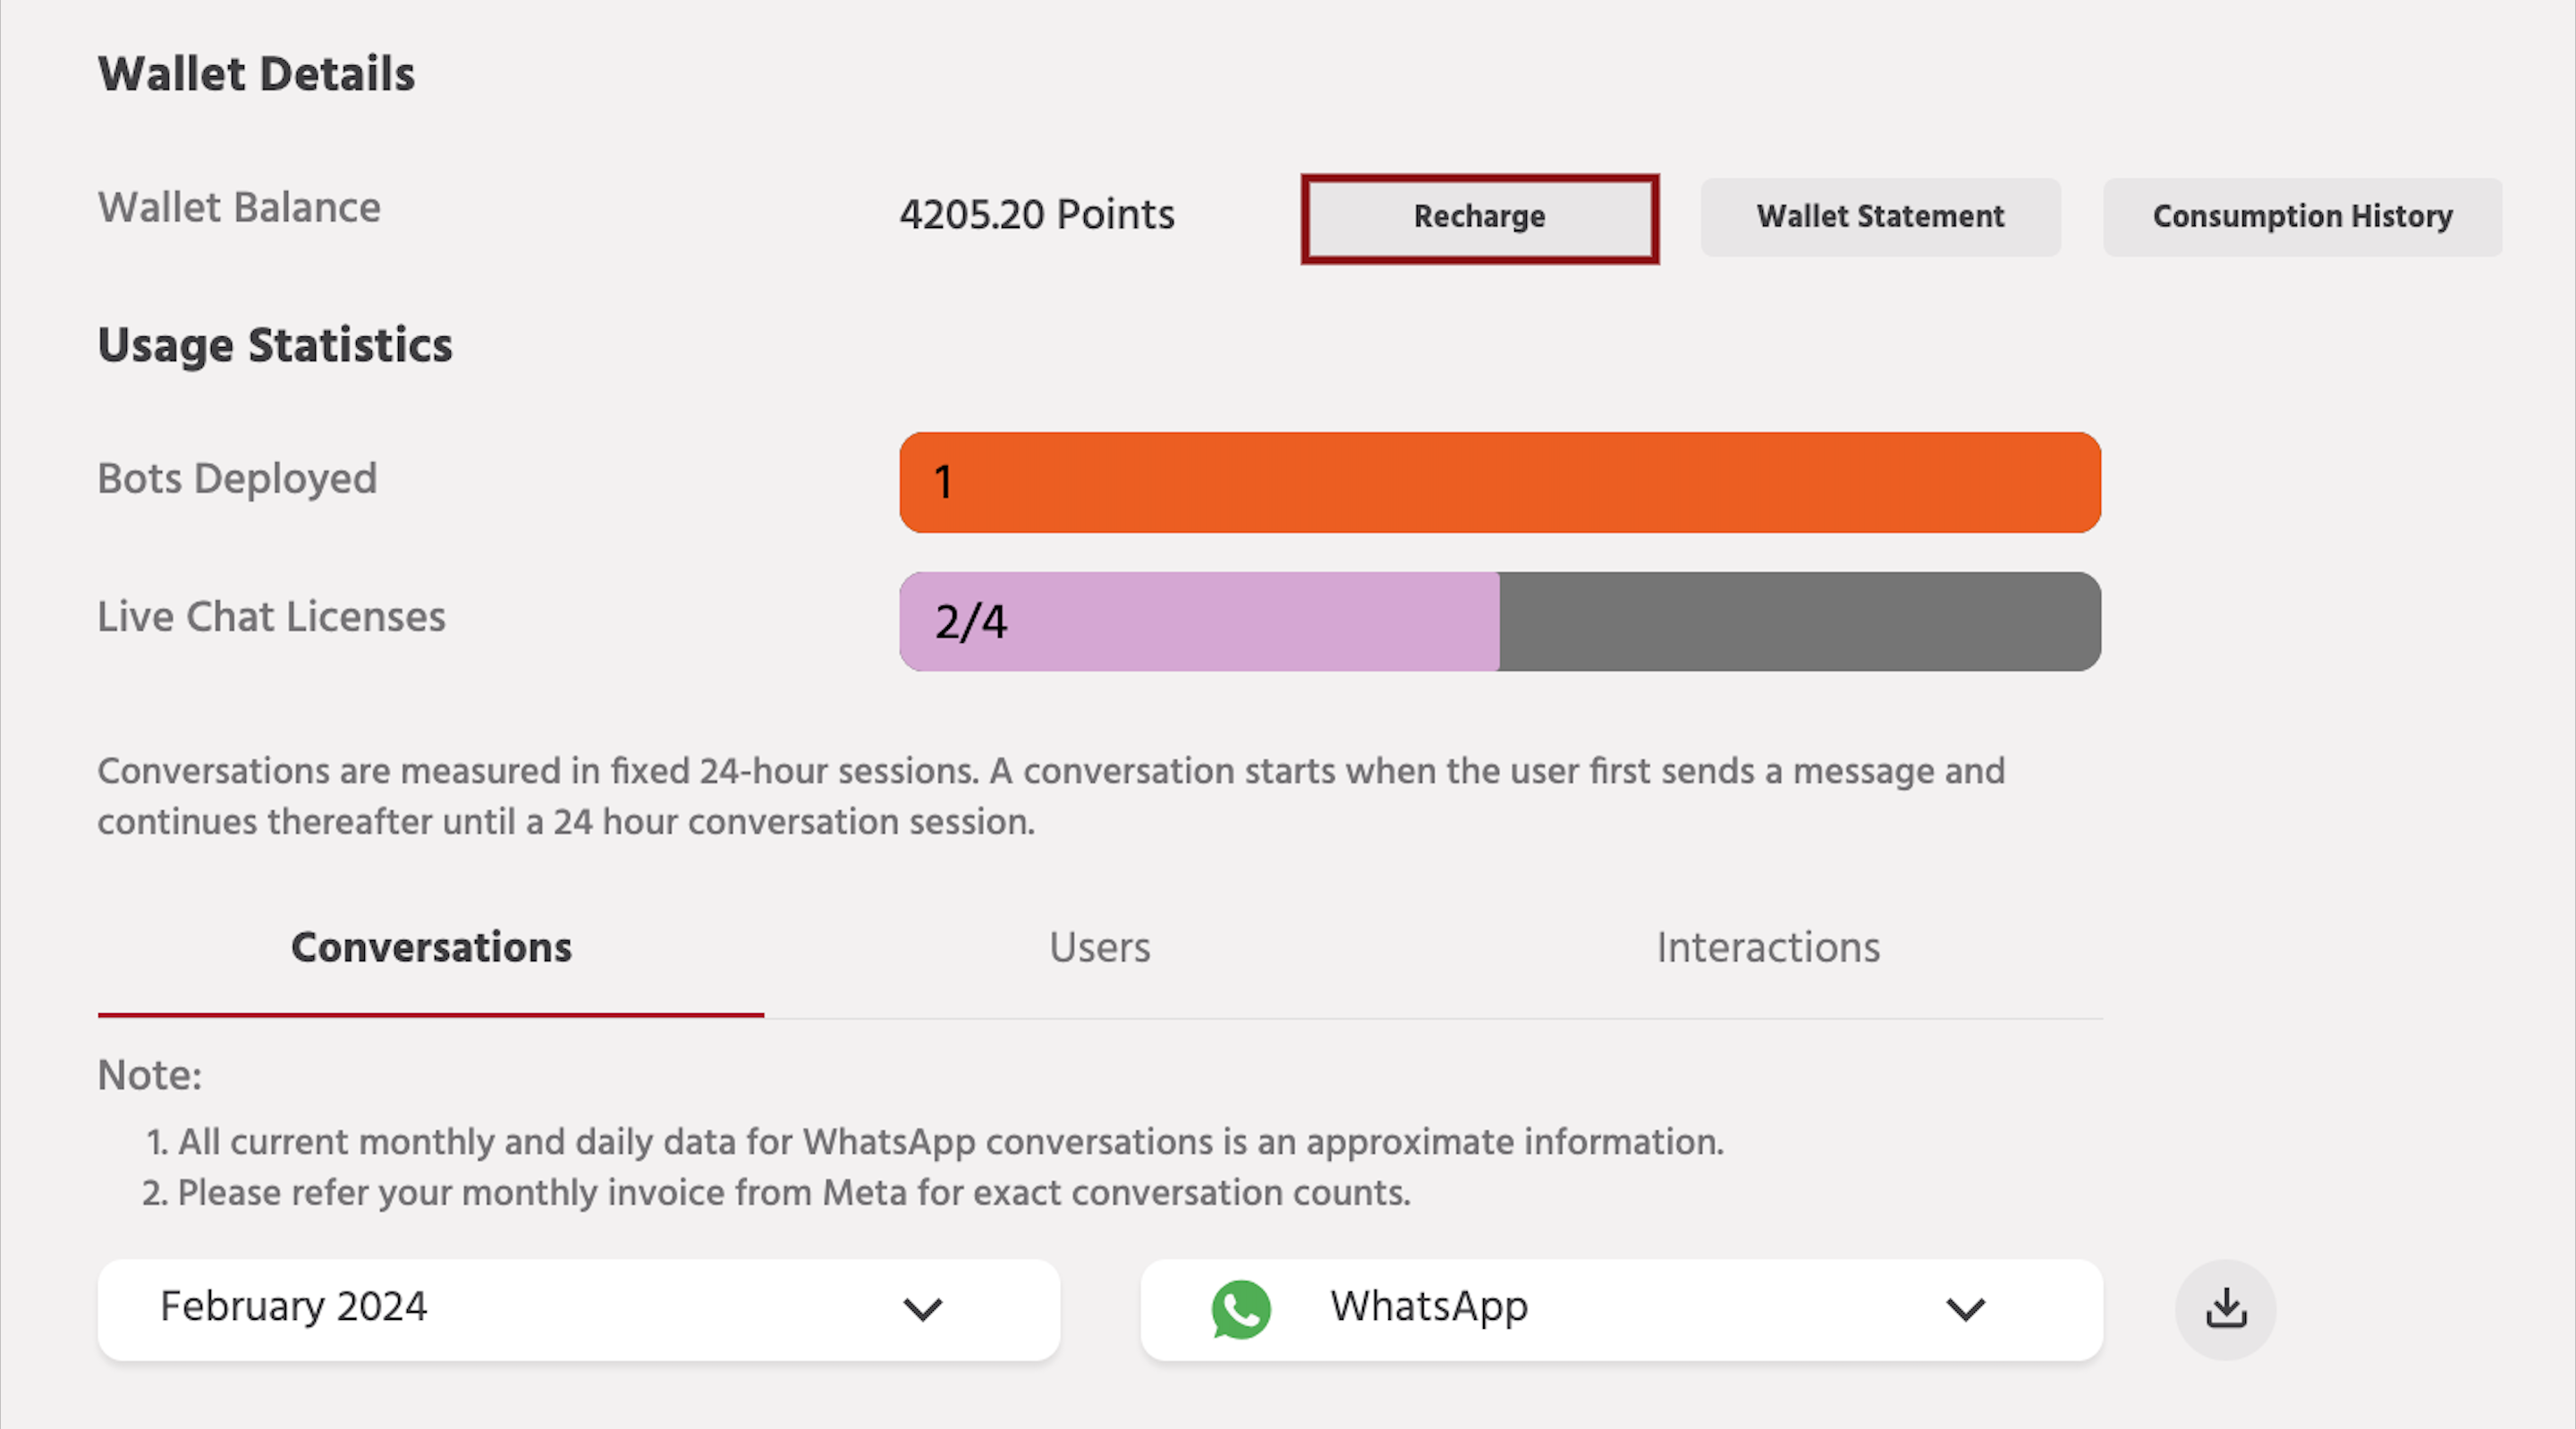Open the February 2024 month dropdown
This screenshot has height=1429, width=2576.
[578, 1309]
